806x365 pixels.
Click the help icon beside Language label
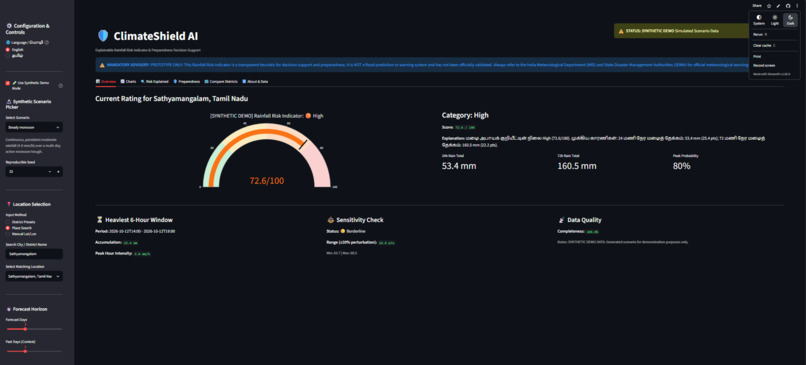(47, 42)
